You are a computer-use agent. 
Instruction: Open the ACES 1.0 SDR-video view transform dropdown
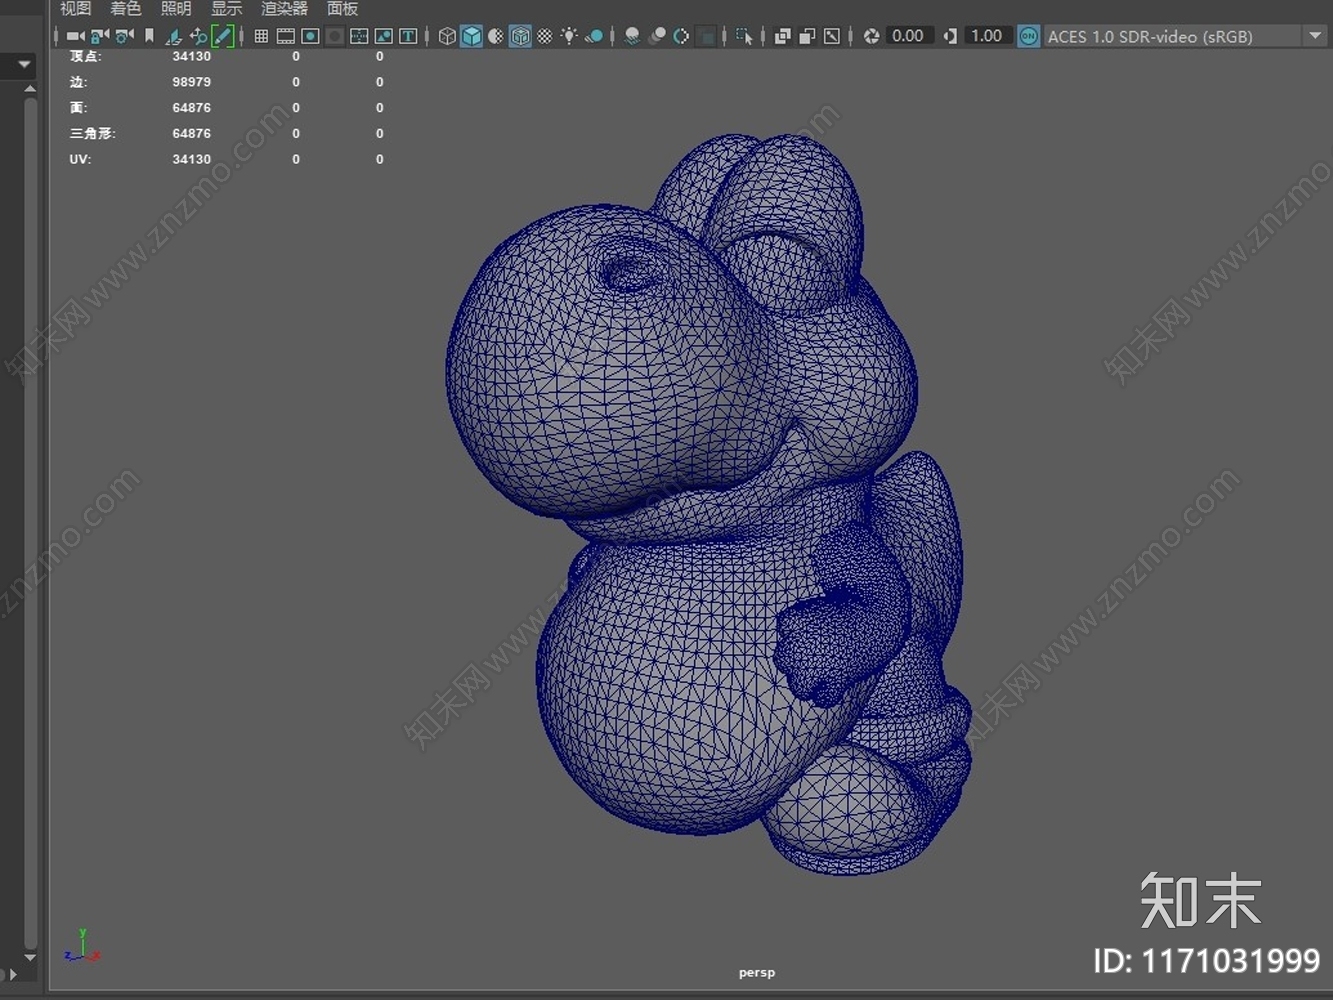1185,36
